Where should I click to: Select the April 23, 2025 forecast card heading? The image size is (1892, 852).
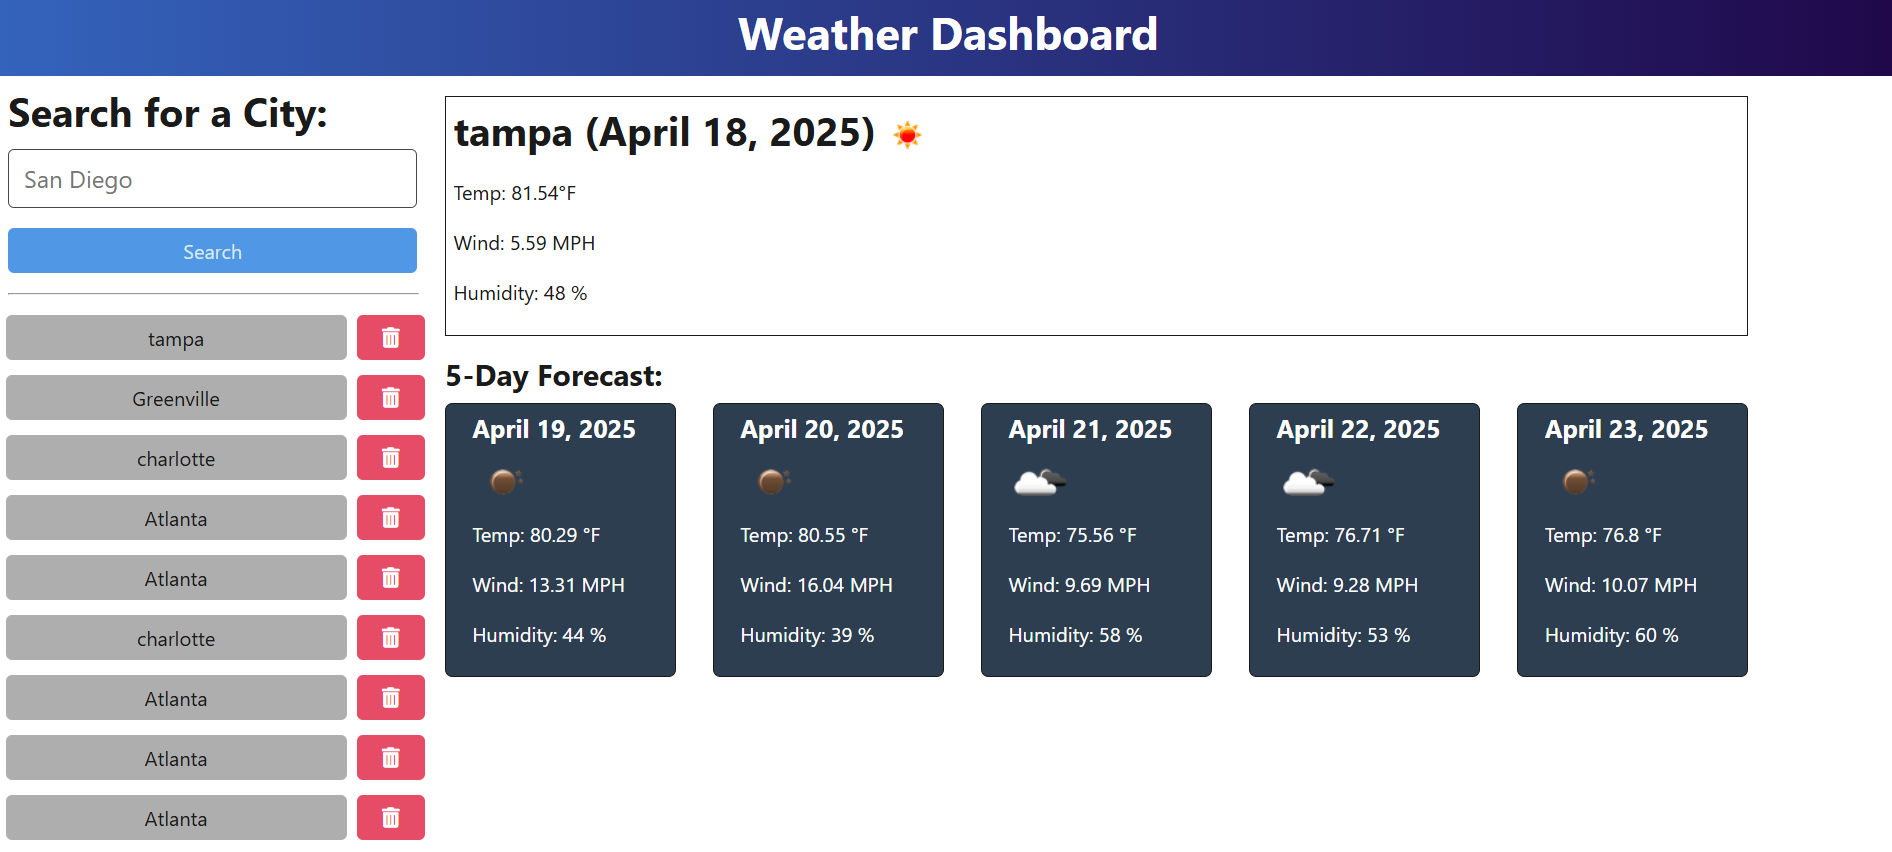(1626, 429)
